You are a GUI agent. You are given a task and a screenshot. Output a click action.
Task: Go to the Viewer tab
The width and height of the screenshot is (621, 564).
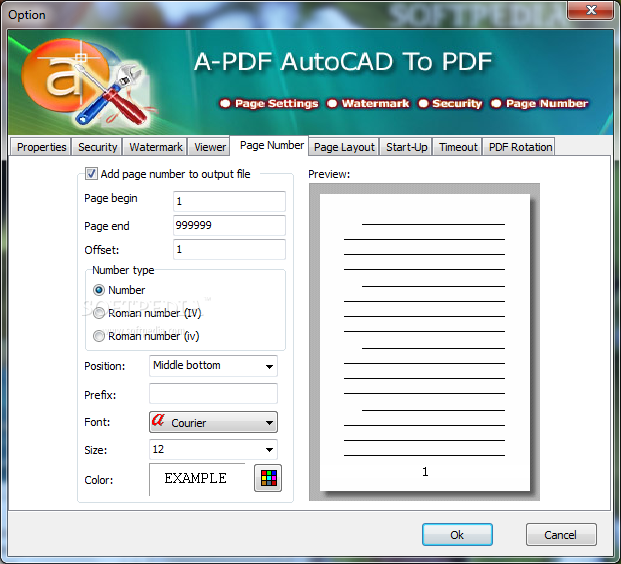coord(210,147)
